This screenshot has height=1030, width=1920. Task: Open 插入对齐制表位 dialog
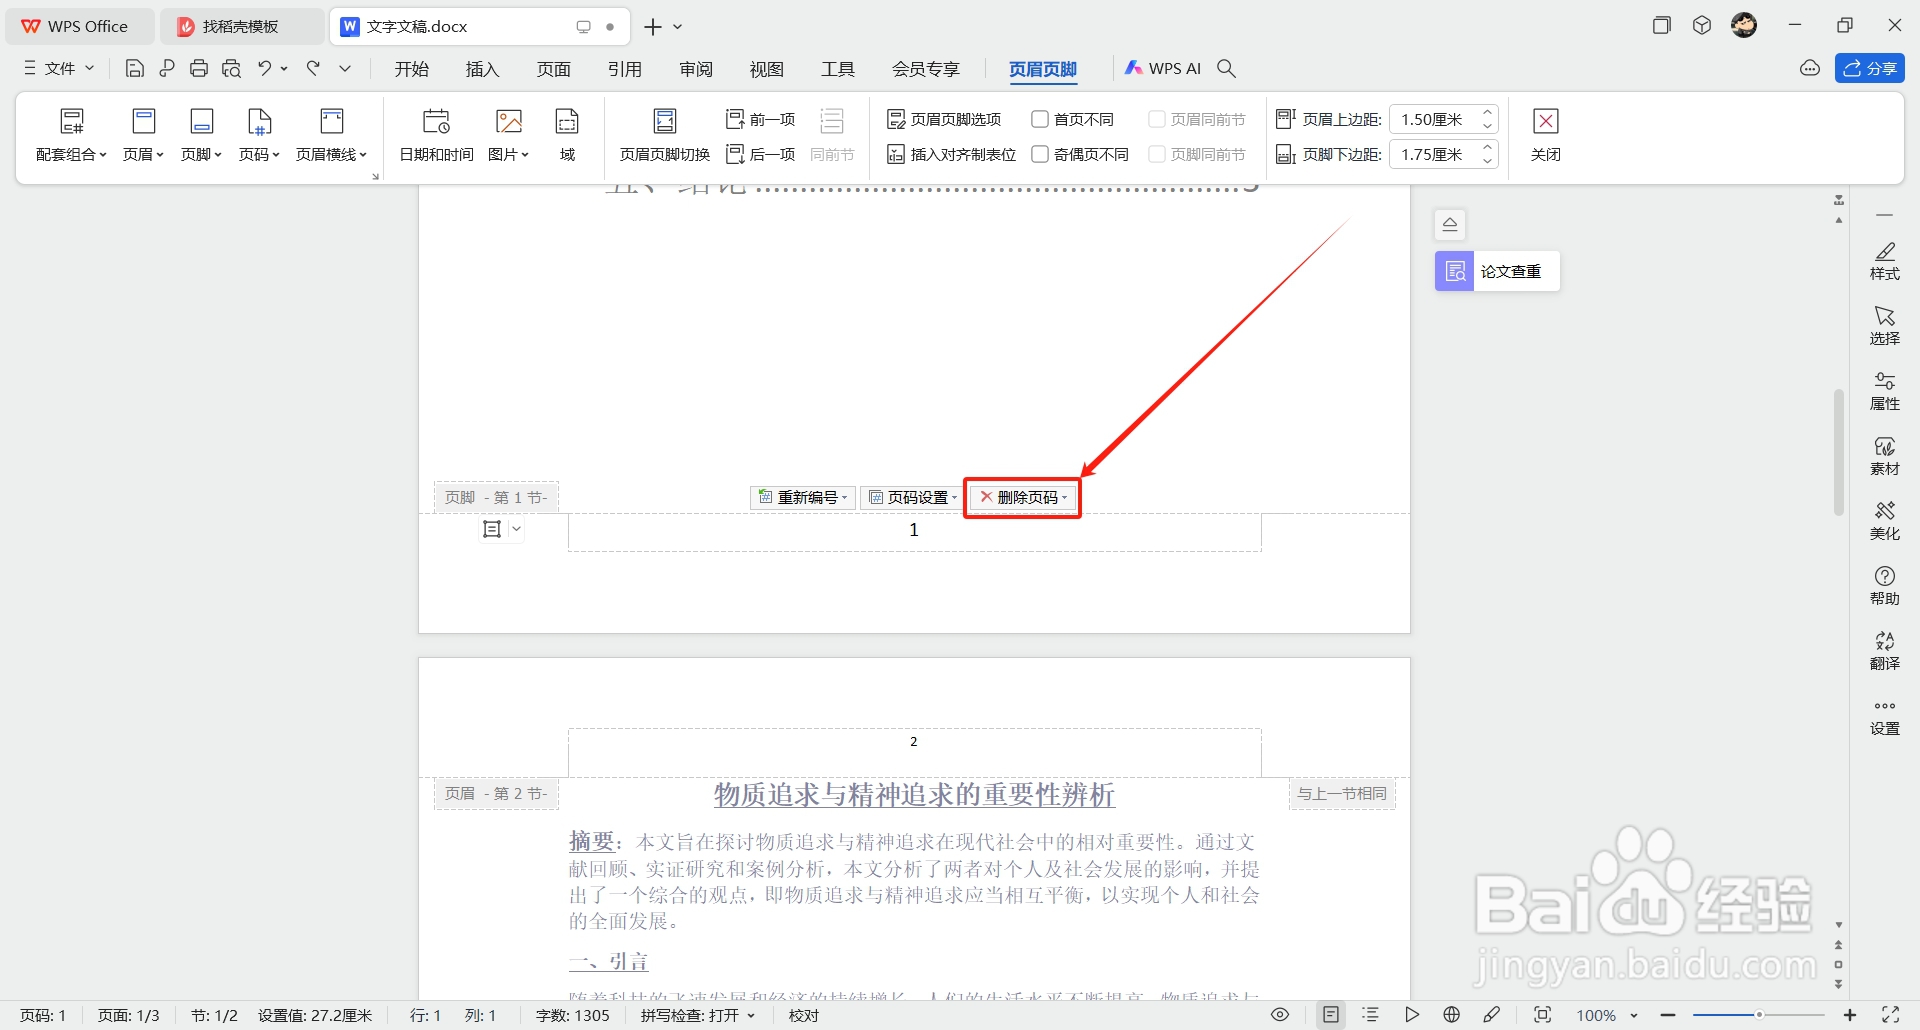(x=950, y=154)
